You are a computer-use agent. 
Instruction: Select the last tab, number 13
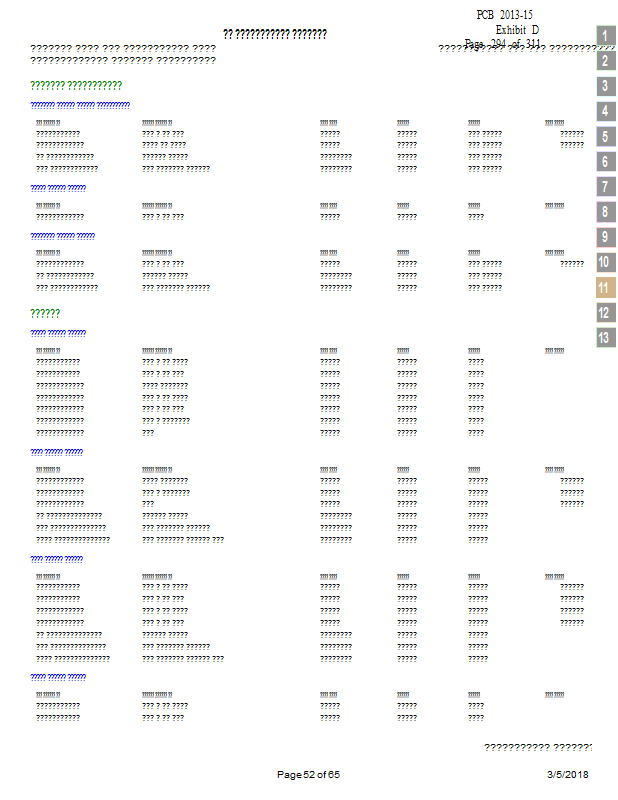tap(605, 338)
